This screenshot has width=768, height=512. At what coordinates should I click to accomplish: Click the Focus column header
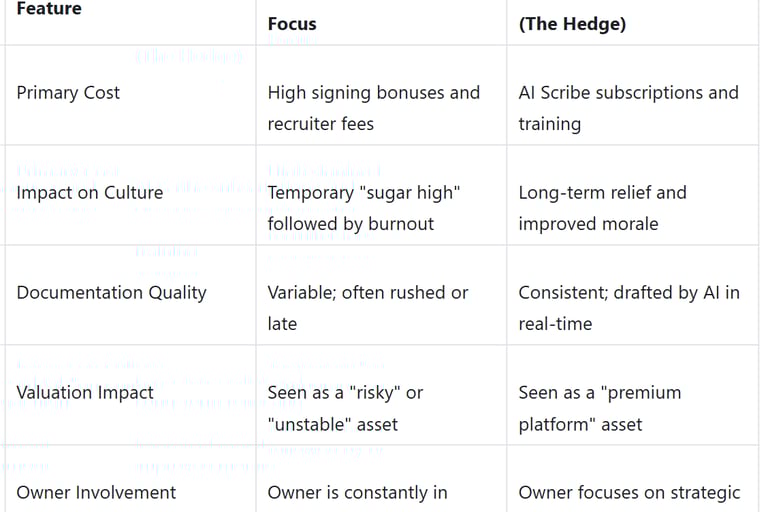pyautogui.click(x=292, y=24)
